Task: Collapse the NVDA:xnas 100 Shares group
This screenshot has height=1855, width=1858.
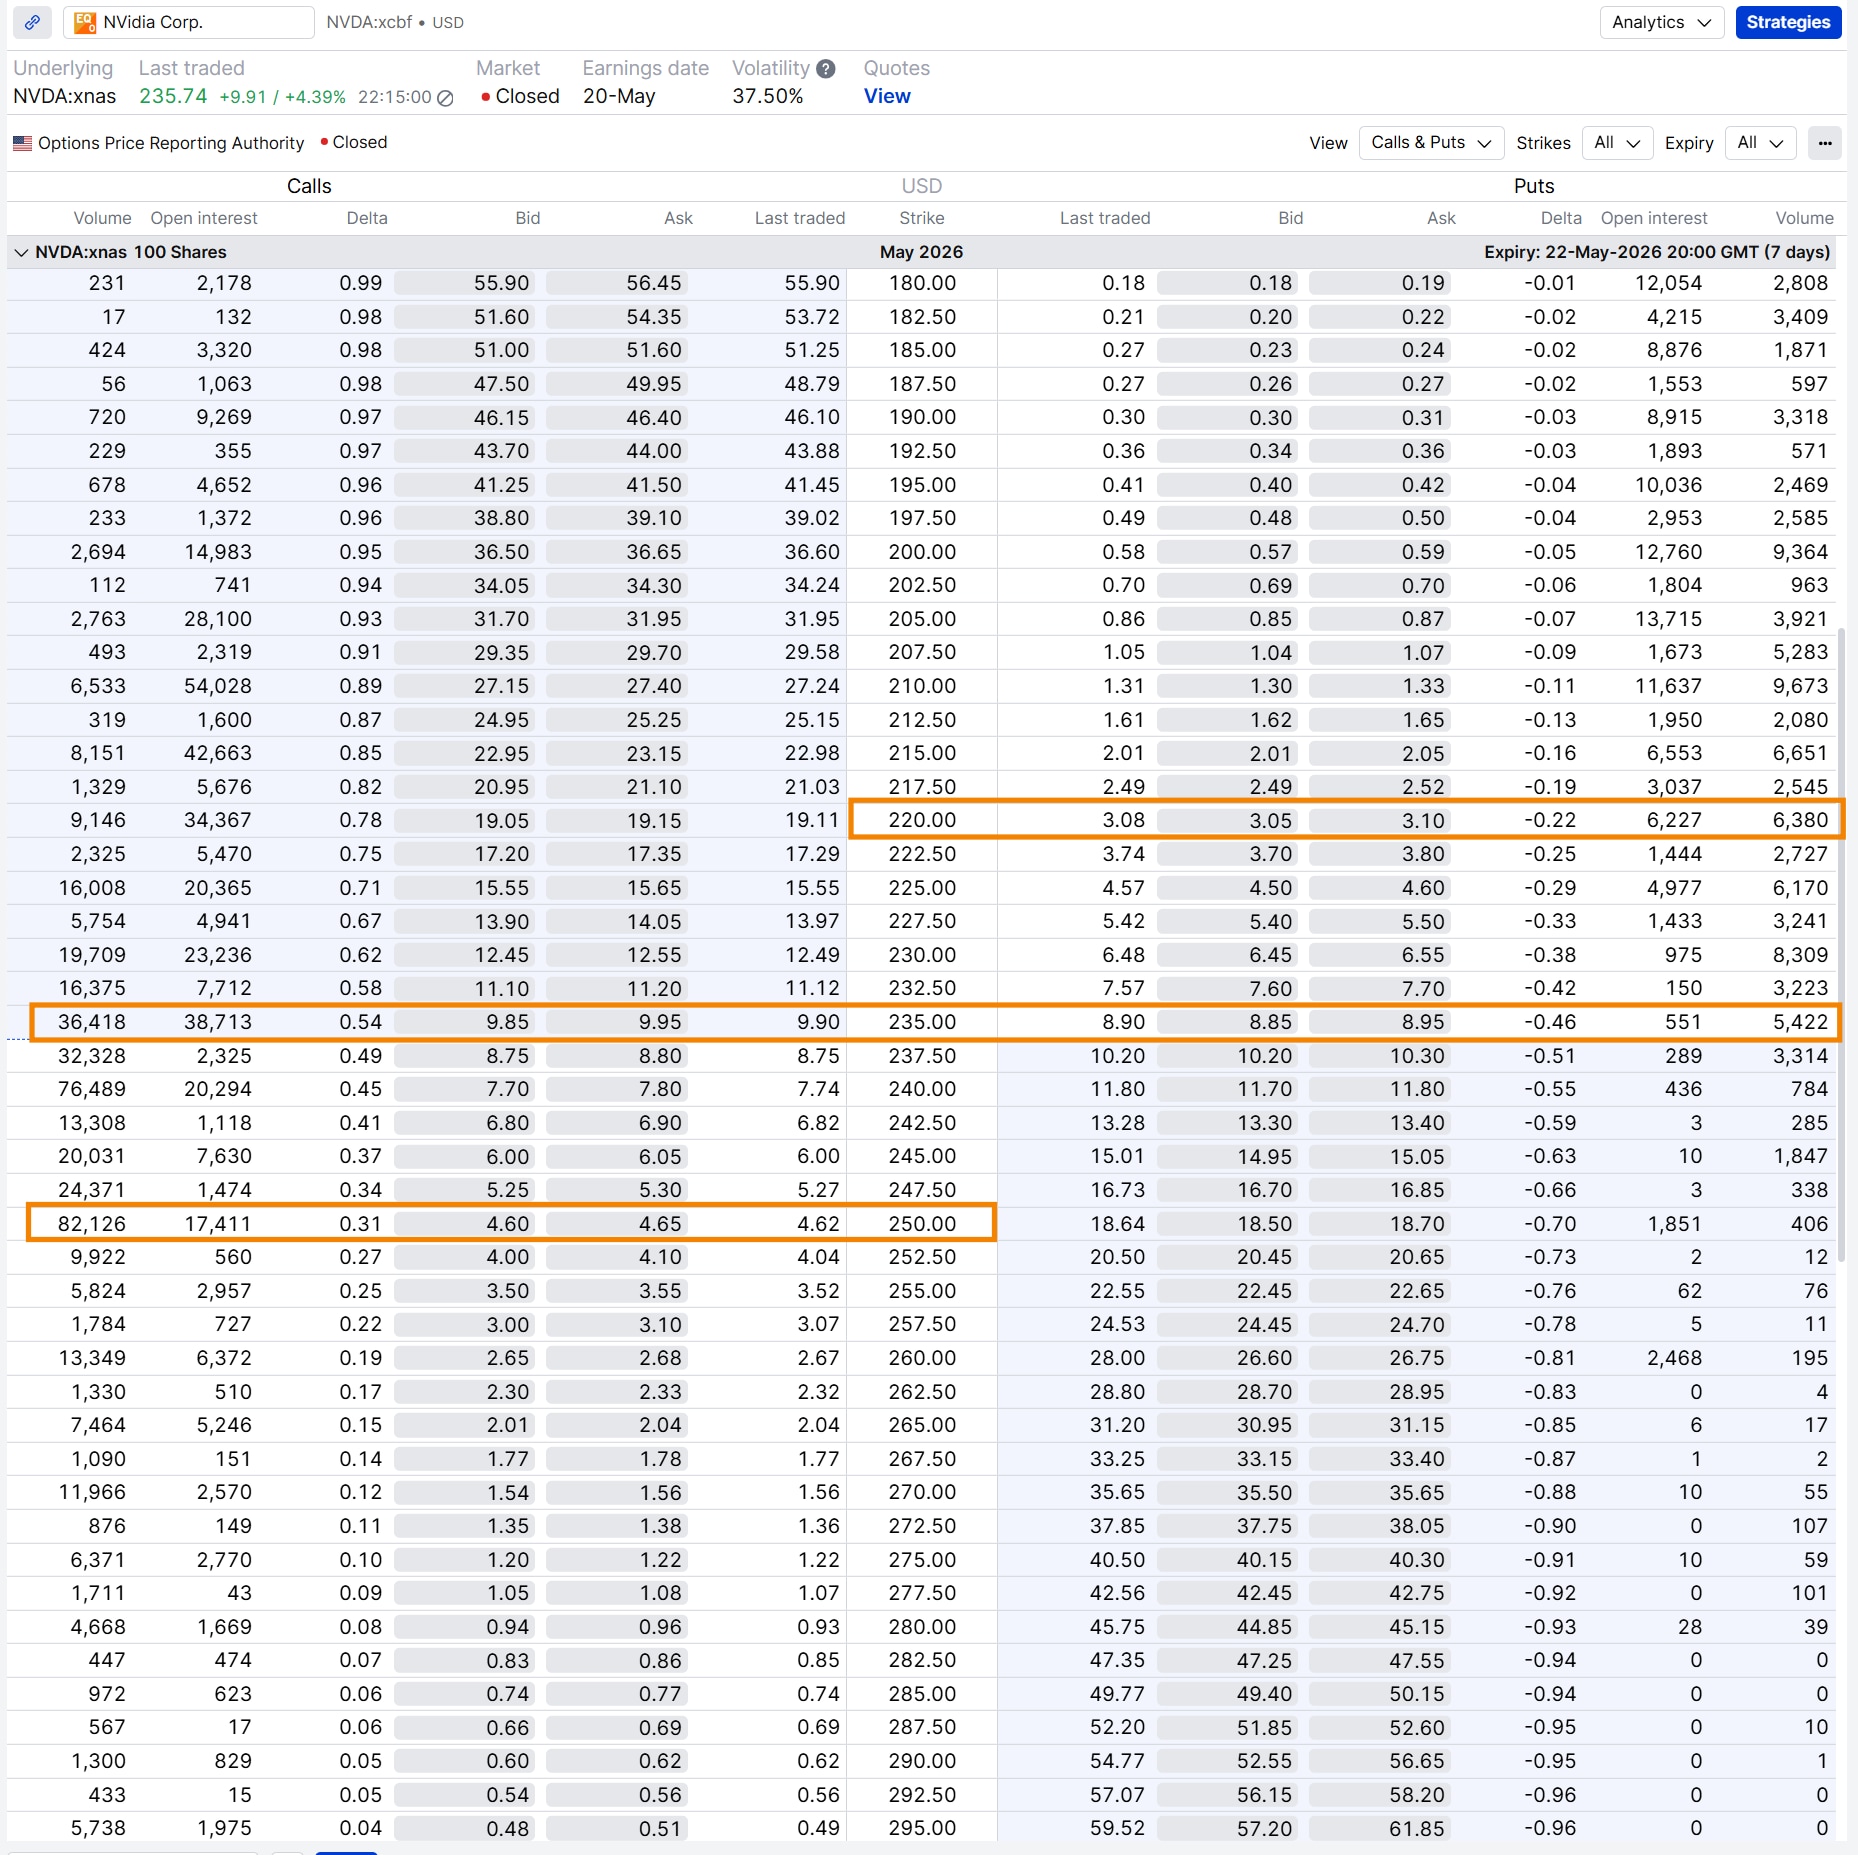Action: [x=21, y=253]
